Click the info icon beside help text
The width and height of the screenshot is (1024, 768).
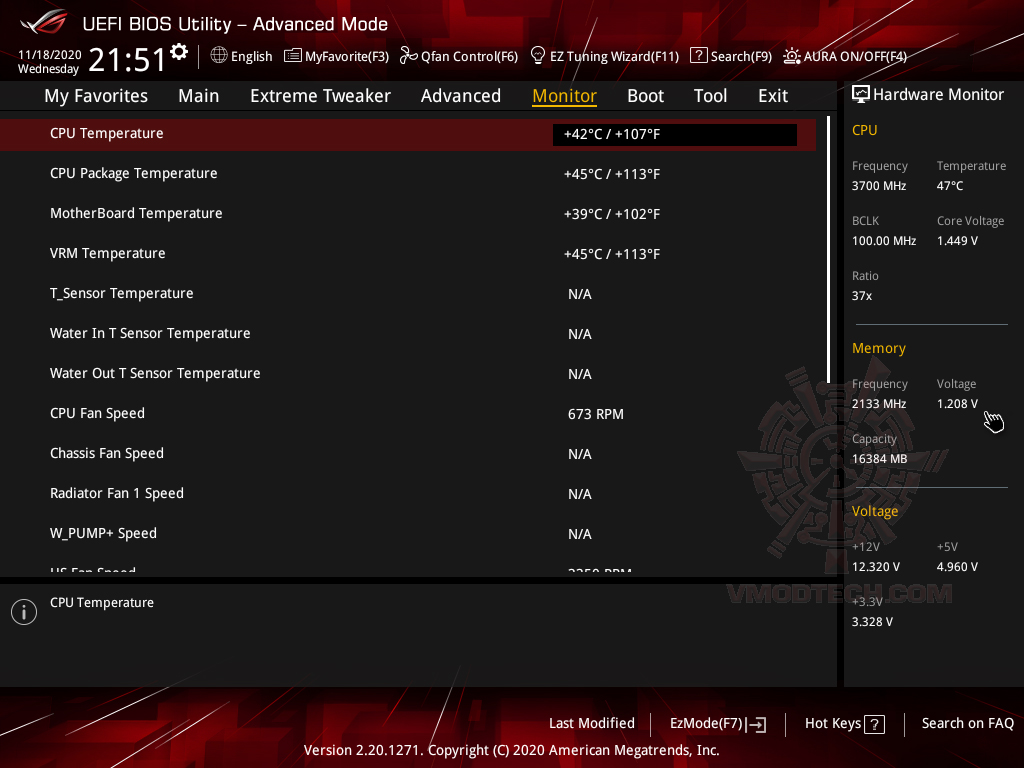tap(24, 612)
